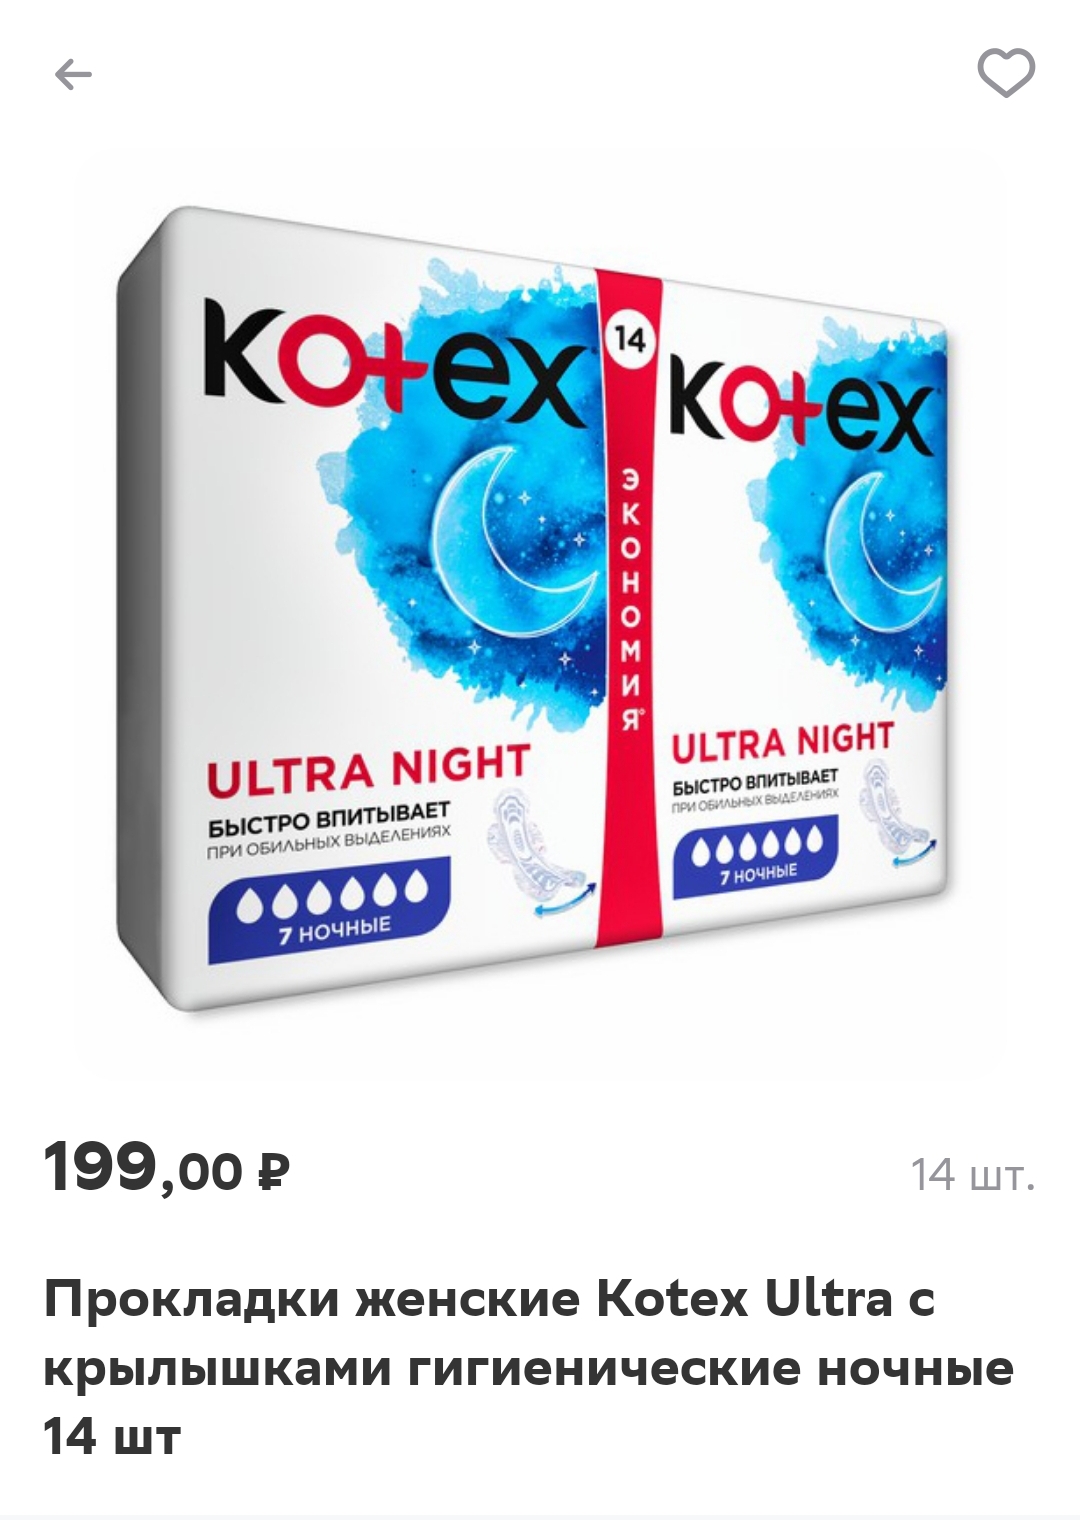Open the Kotex Ultra Night product photo

point(539,609)
